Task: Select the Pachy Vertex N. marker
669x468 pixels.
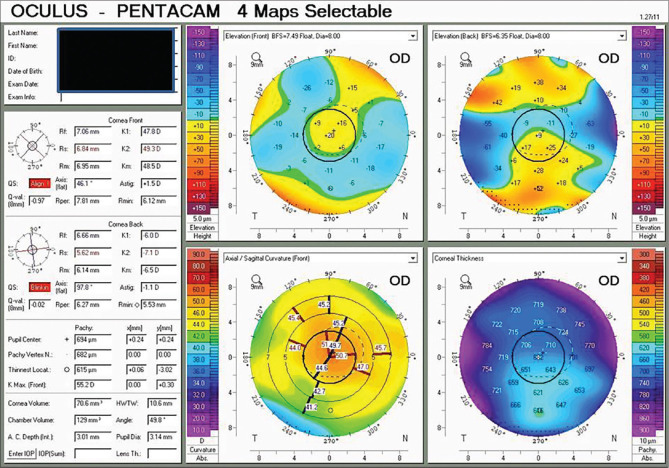Action: 66,356
